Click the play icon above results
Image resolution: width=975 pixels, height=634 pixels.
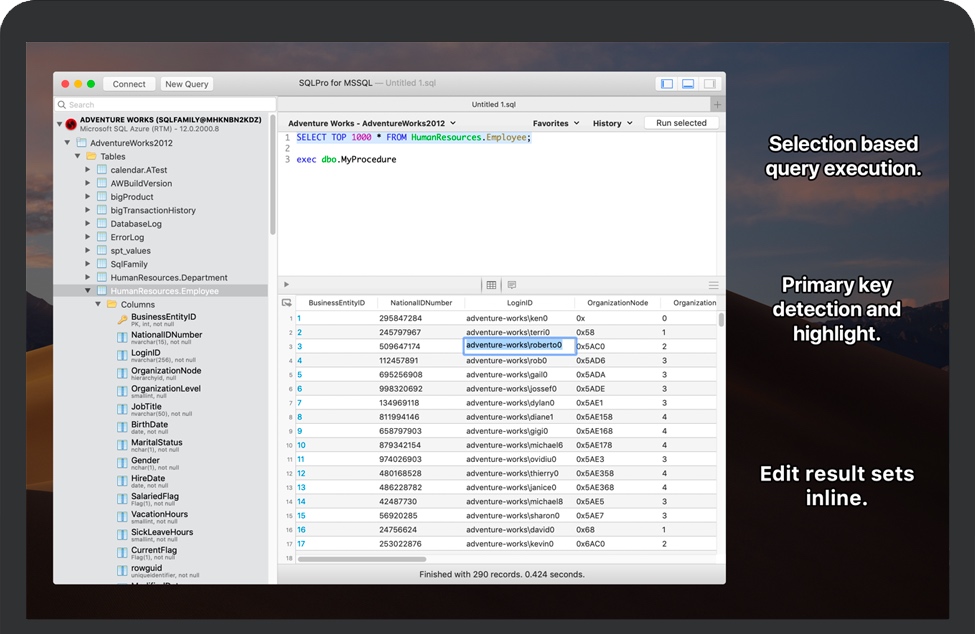tap(287, 285)
